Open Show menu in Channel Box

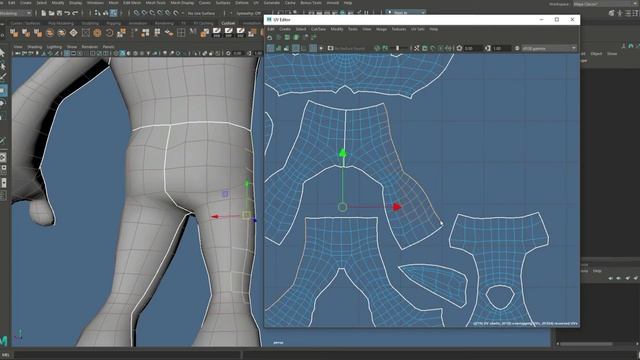pos(612,53)
